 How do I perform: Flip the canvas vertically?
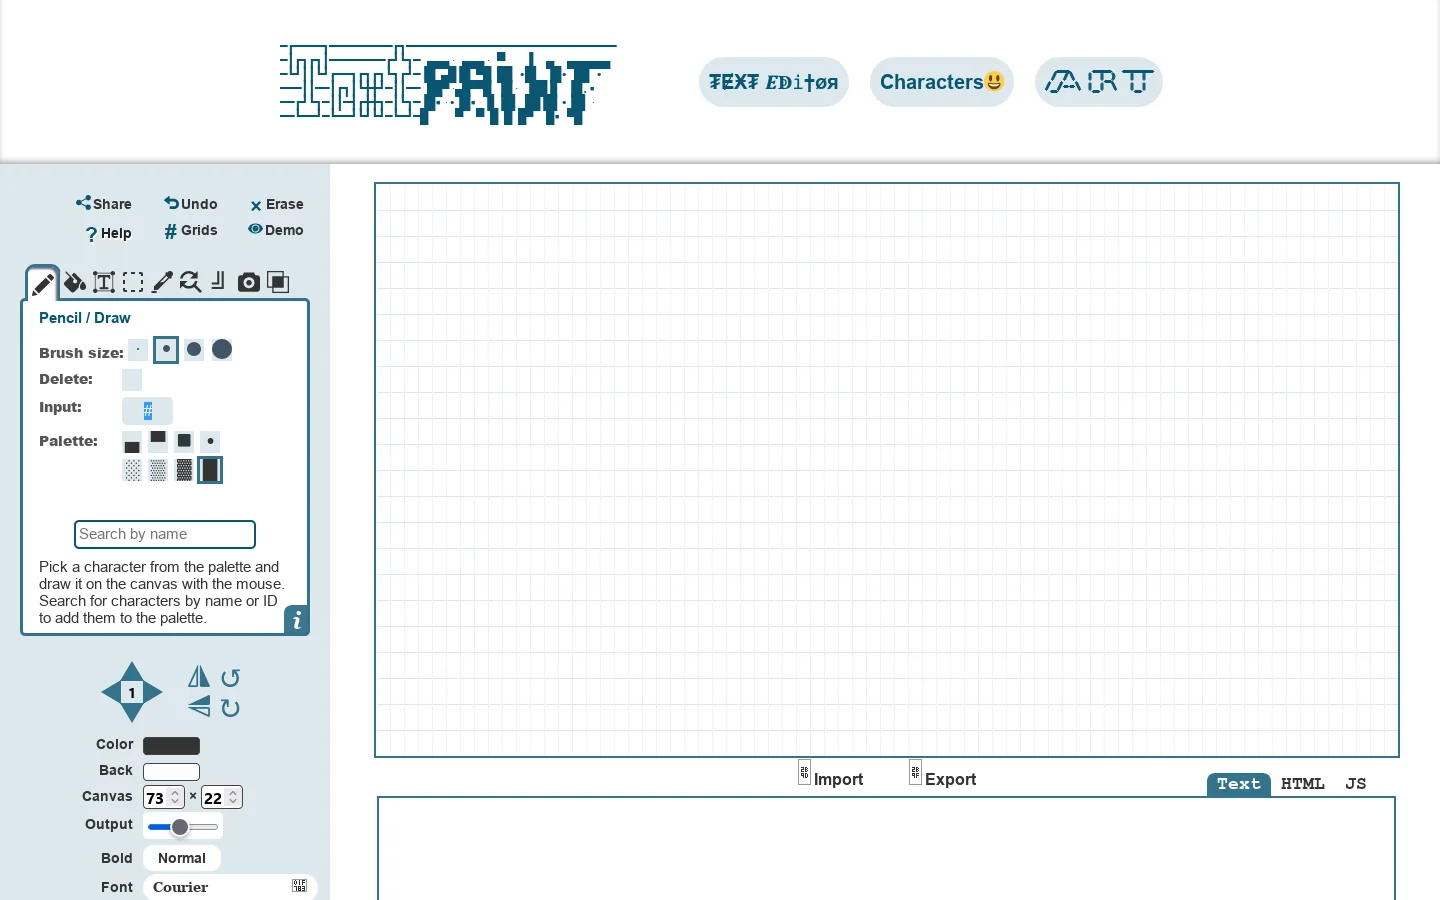(x=199, y=707)
